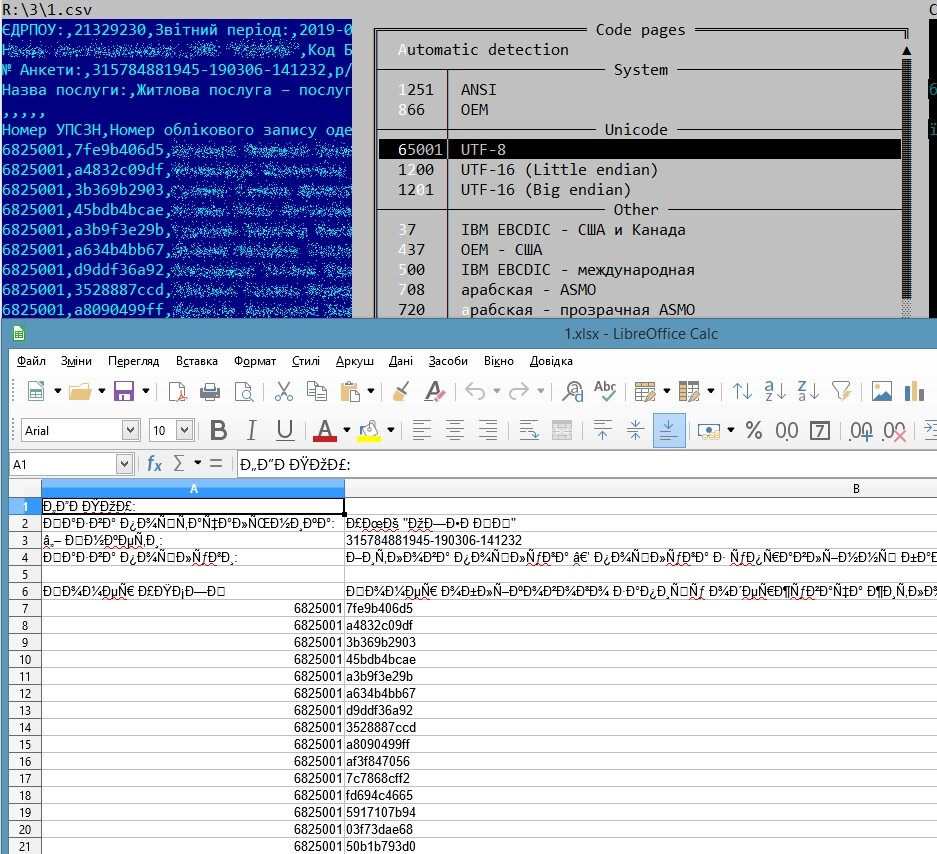The image size is (937, 854).
Task: Open the font size dropdown
Action: [x=184, y=431]
